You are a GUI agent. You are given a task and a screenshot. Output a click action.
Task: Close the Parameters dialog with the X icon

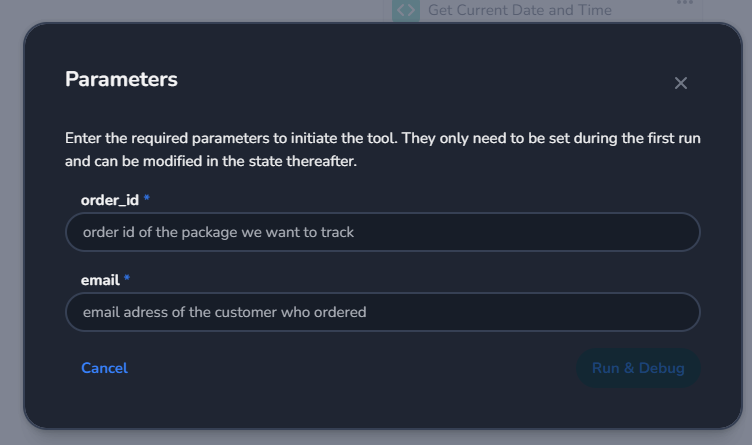pos(681,83)
